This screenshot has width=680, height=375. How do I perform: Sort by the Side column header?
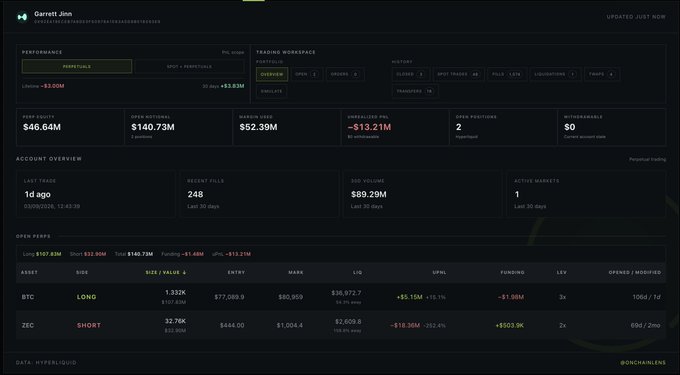(x=82, y=272)
